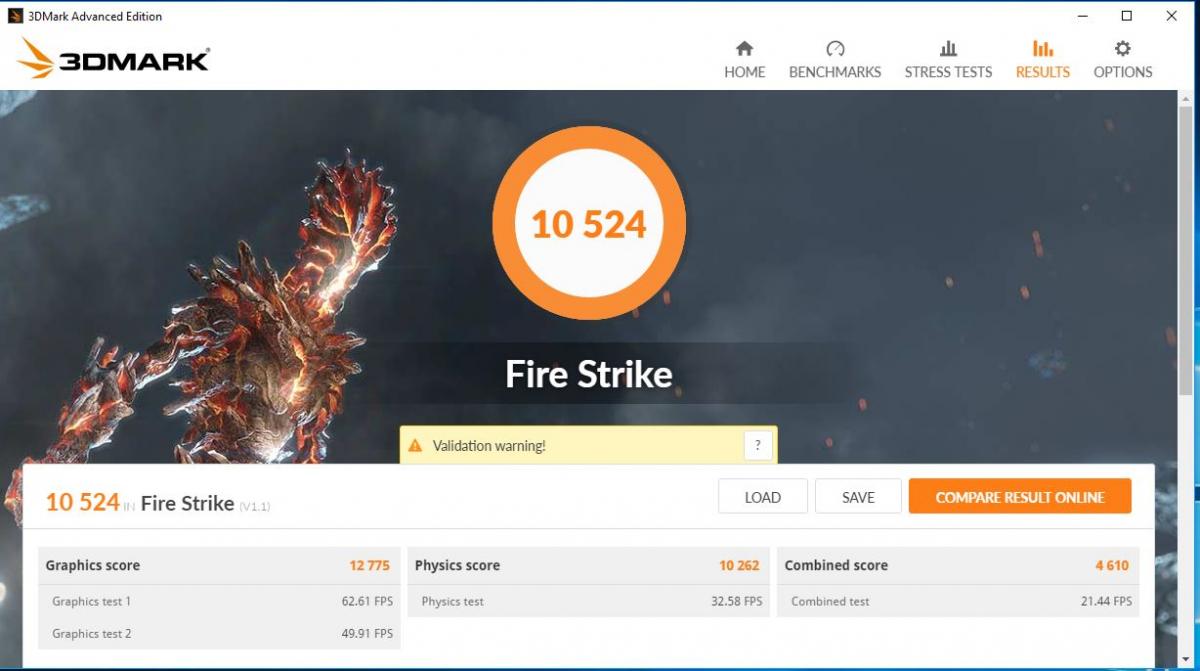Click the Combined test row
This screenshot has width=1200, height=671.
point(958,601)
